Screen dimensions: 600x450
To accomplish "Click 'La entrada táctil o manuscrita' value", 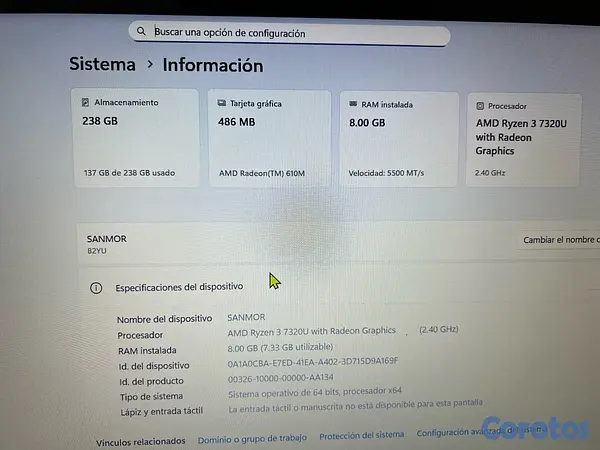I will pos(355,406).
